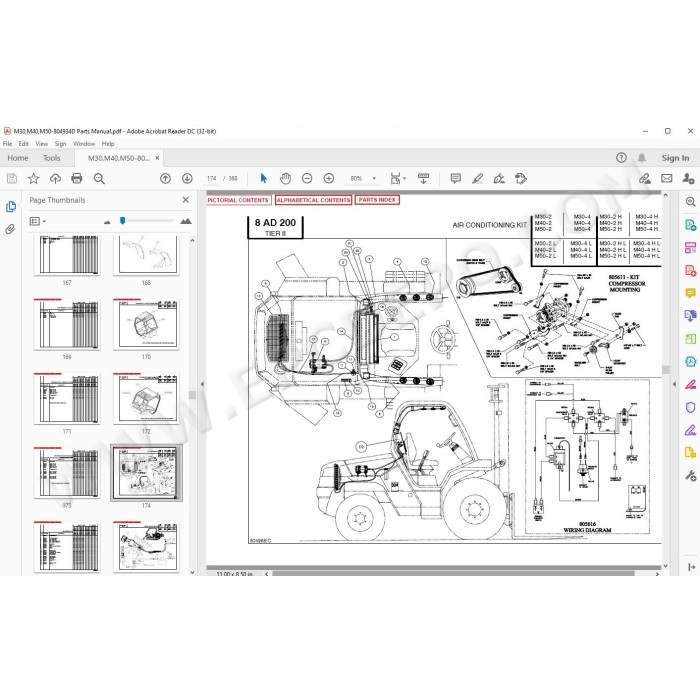Collapse the right tools pane arrow
700x700 pixels.
click(674, 384)
